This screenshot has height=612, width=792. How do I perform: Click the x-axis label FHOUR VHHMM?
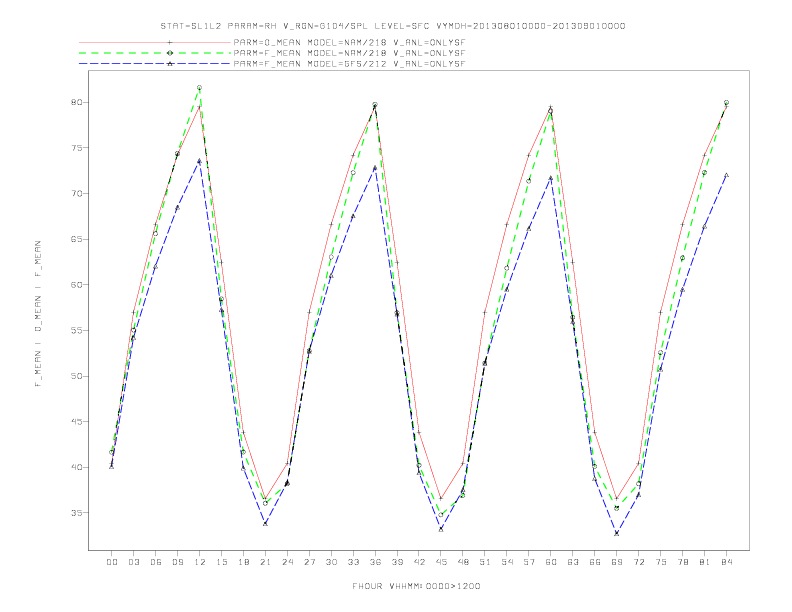pos(416,586)
